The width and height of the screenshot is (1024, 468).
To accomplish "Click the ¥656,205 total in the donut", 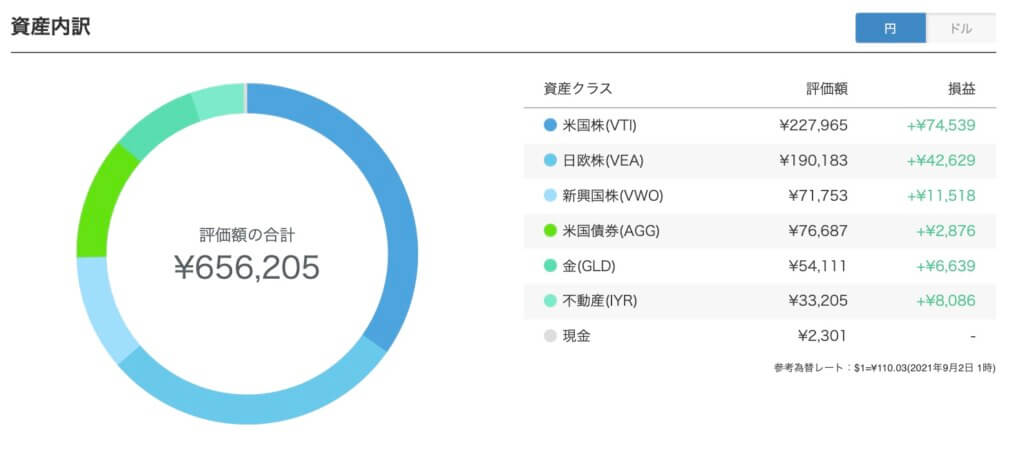I will (x=247, y=267).
